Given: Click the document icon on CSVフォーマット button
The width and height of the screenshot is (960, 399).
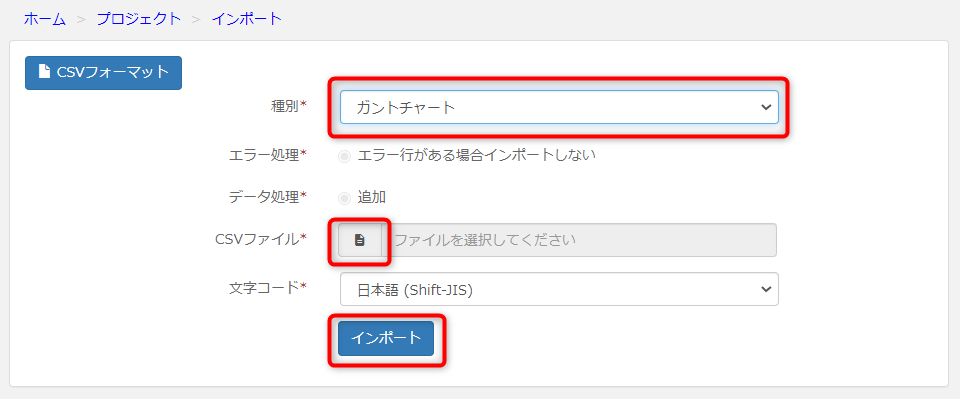Looking at the screenshot, I should pos(43,72).
